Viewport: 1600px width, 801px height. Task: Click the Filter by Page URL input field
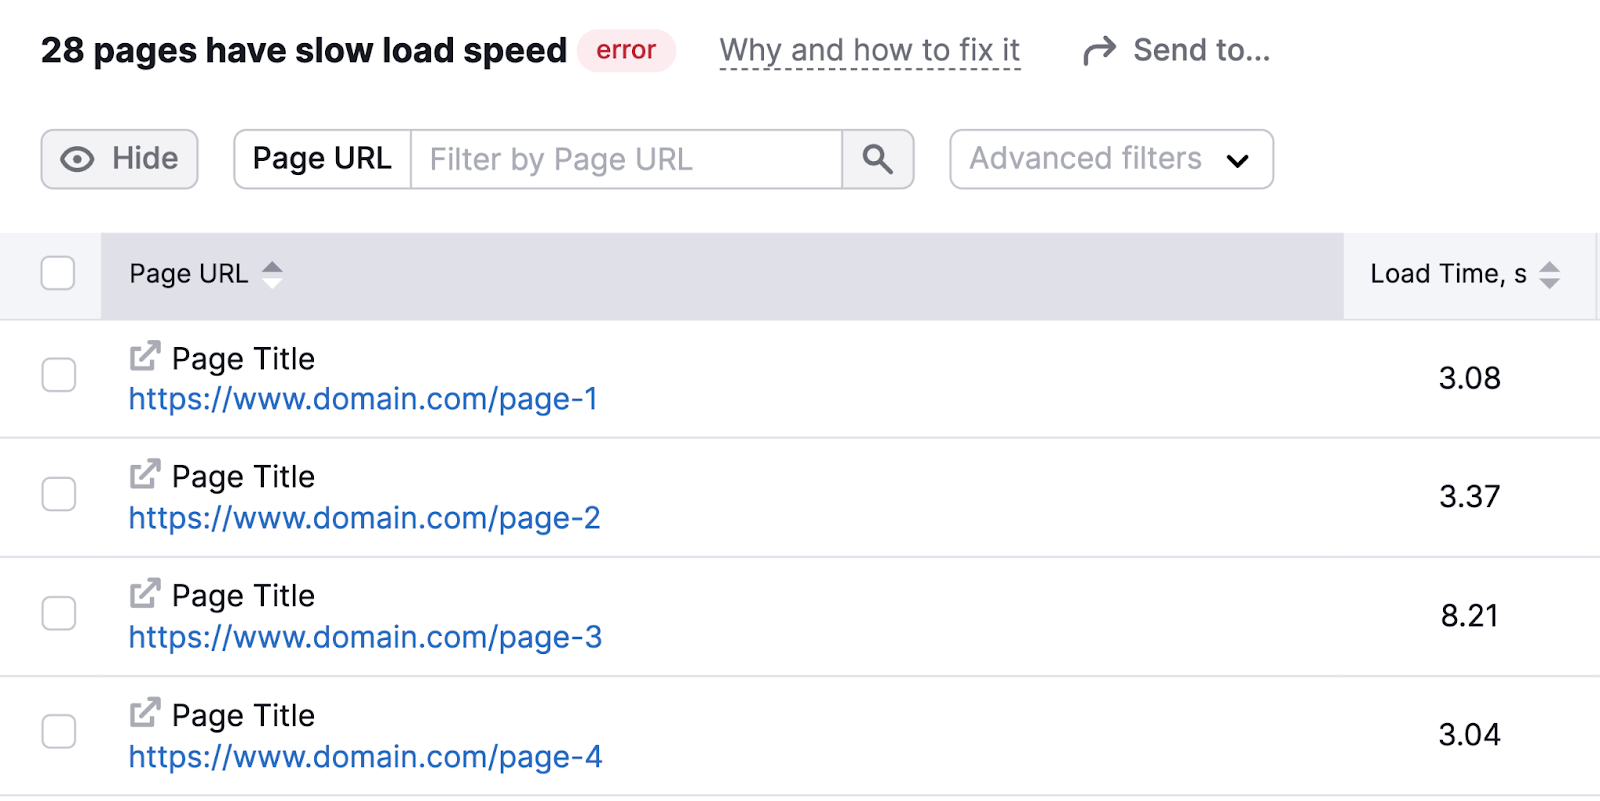(x=626, y=159)
